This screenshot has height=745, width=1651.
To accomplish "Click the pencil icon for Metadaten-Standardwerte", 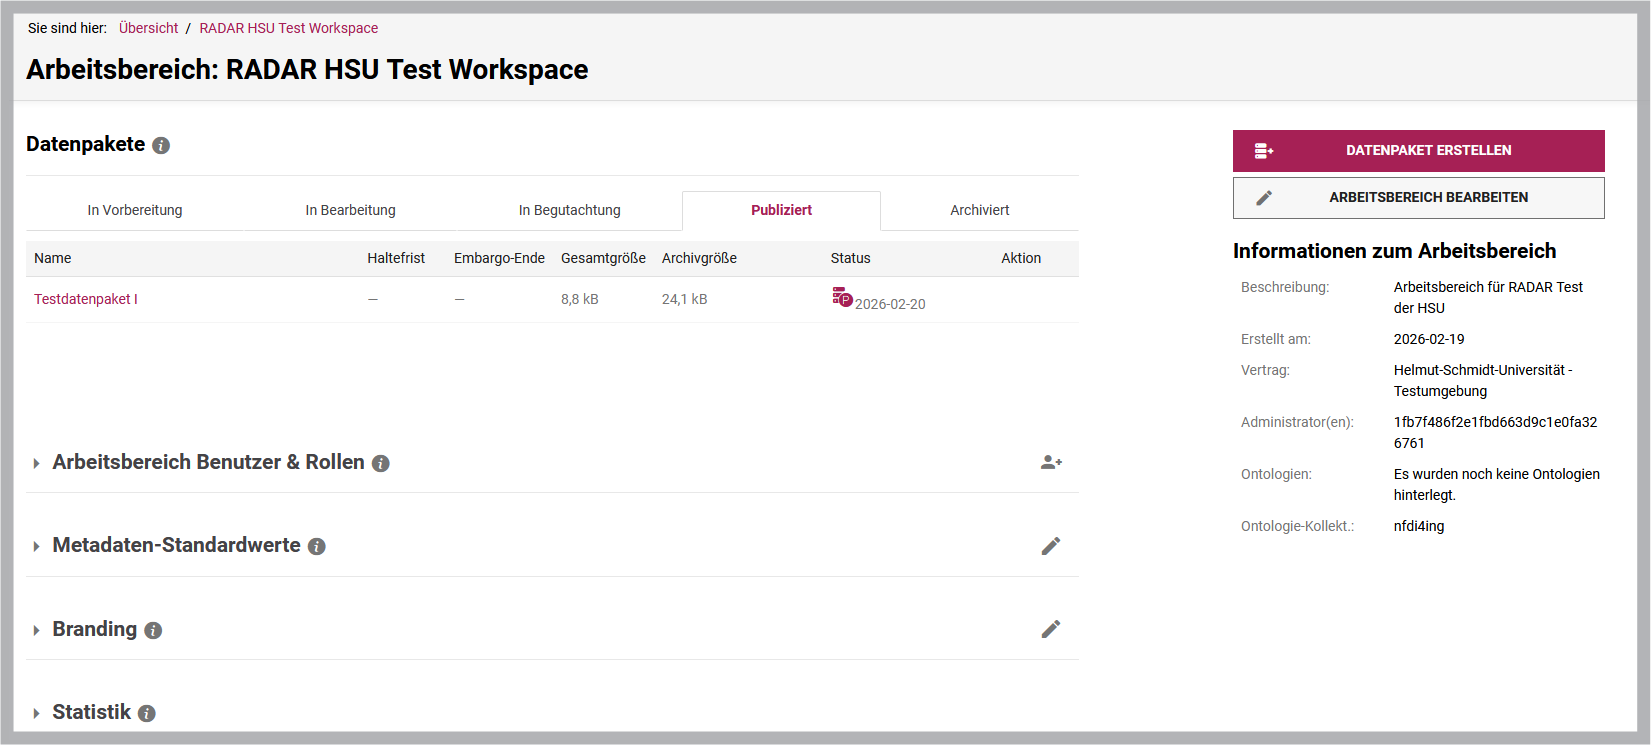I will click(x=1051, y=546).
